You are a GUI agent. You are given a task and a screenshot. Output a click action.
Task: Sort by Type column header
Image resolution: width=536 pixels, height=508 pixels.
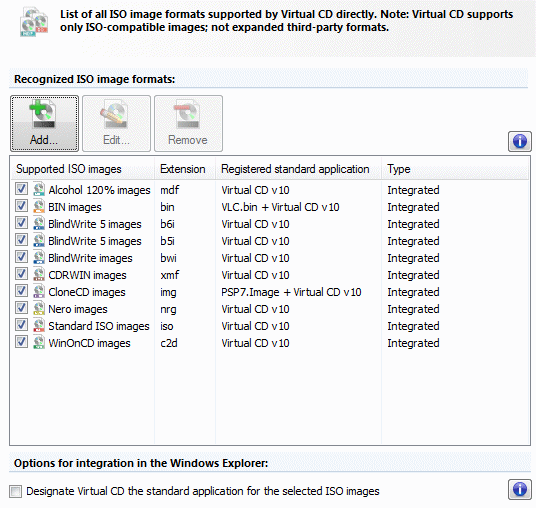[455, 169]
